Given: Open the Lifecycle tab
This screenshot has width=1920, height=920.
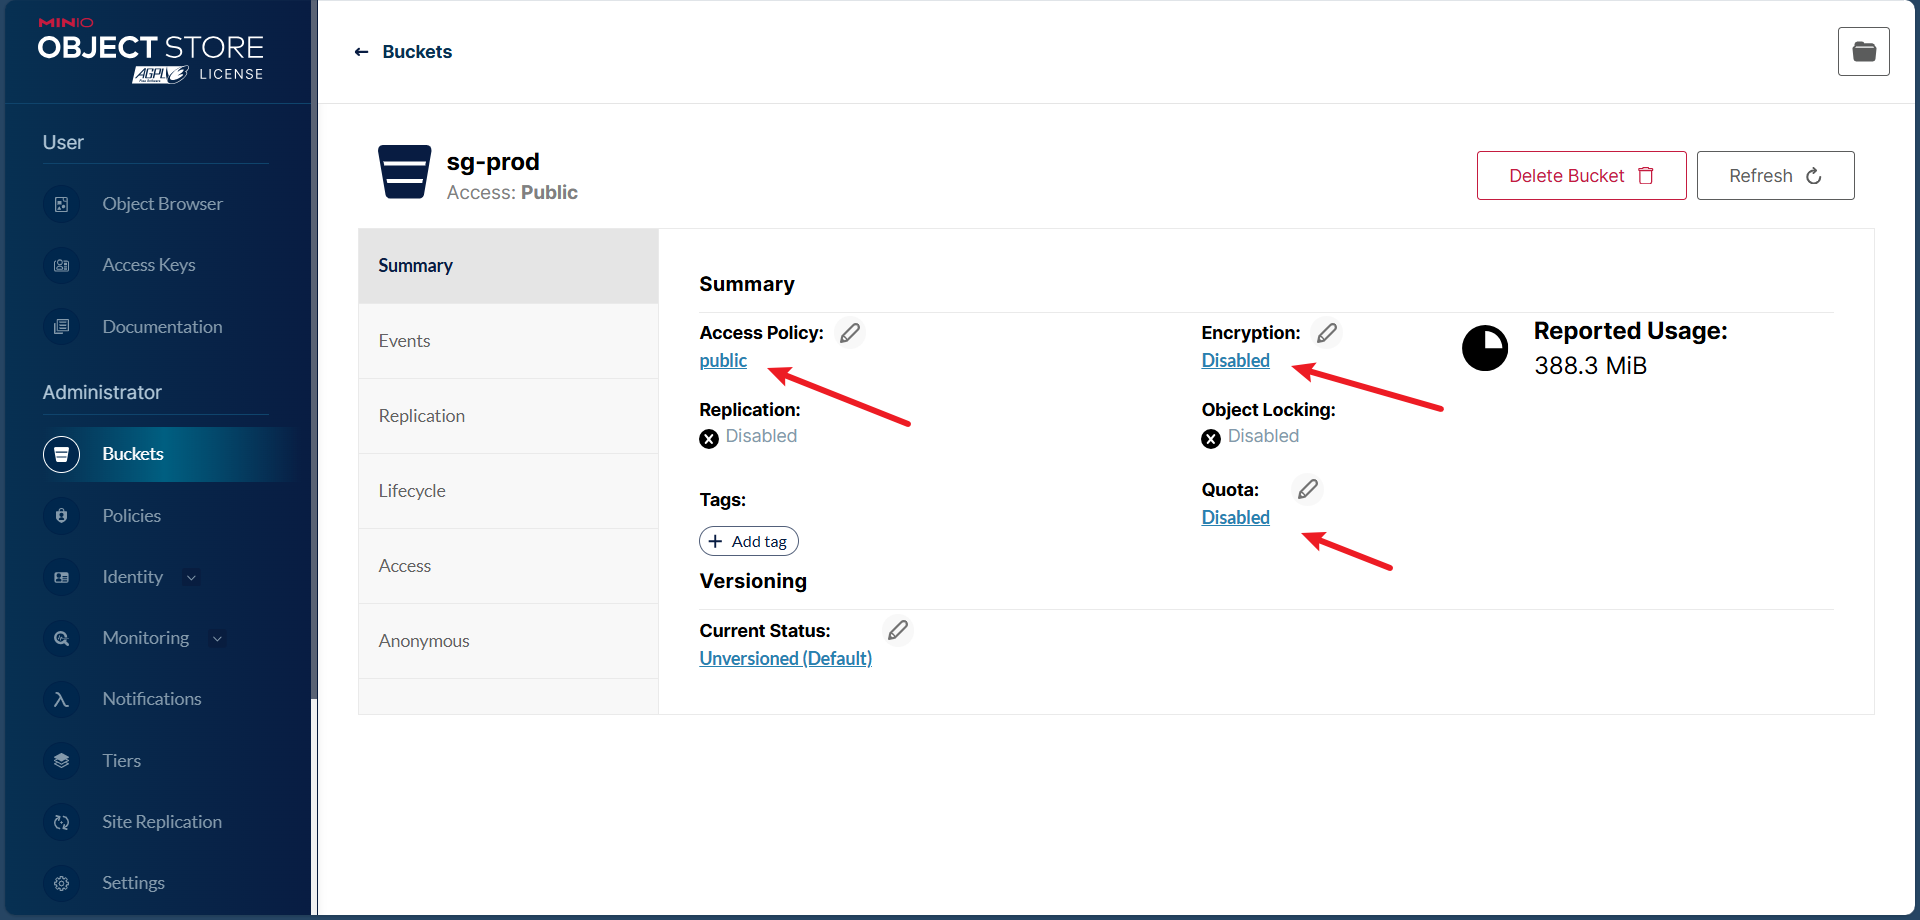Looking at the screenshot, I should pos(412,491).
